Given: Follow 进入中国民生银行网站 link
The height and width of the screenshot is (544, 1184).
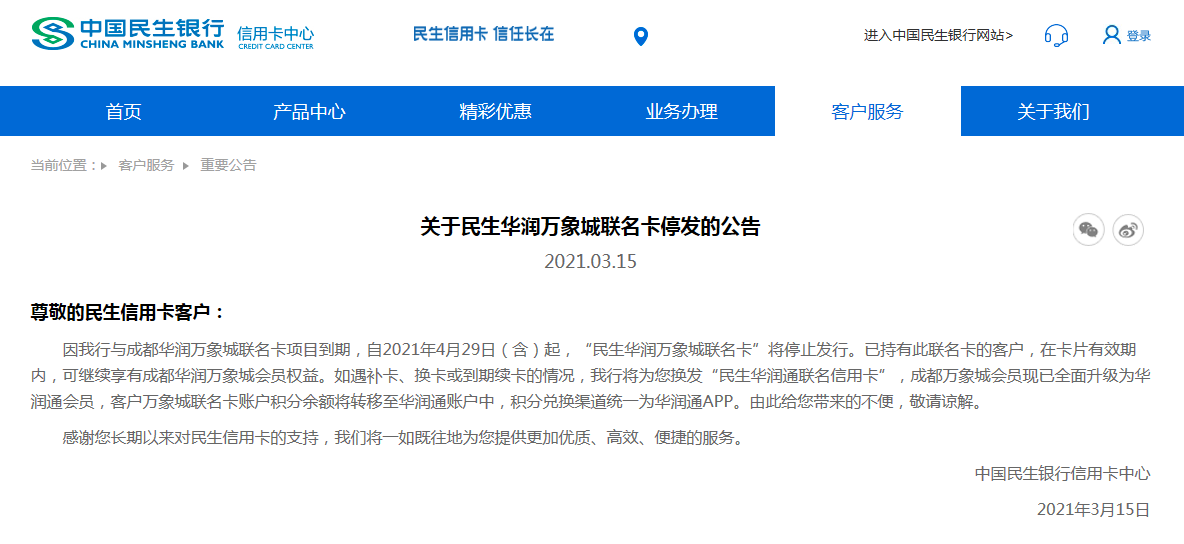Looking at the screenshot, I should tap(939, 35).
